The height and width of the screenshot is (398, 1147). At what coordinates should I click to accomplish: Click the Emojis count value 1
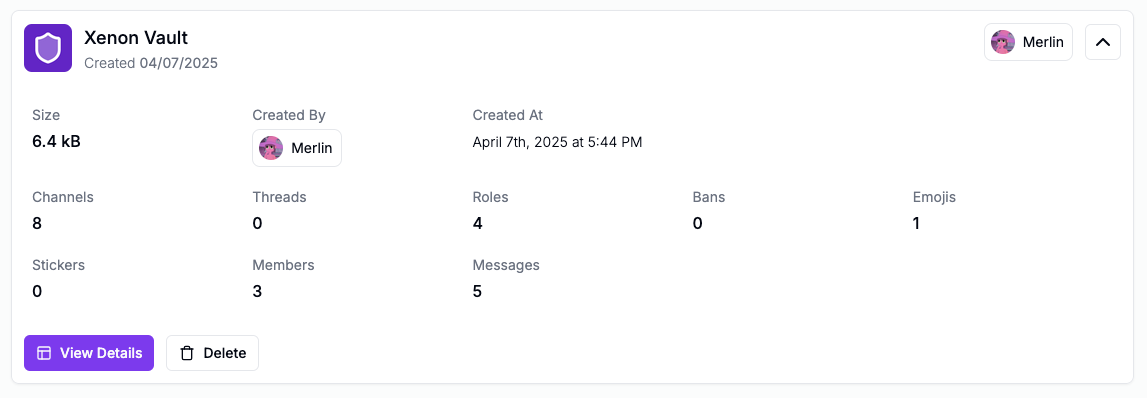[917, 223]
